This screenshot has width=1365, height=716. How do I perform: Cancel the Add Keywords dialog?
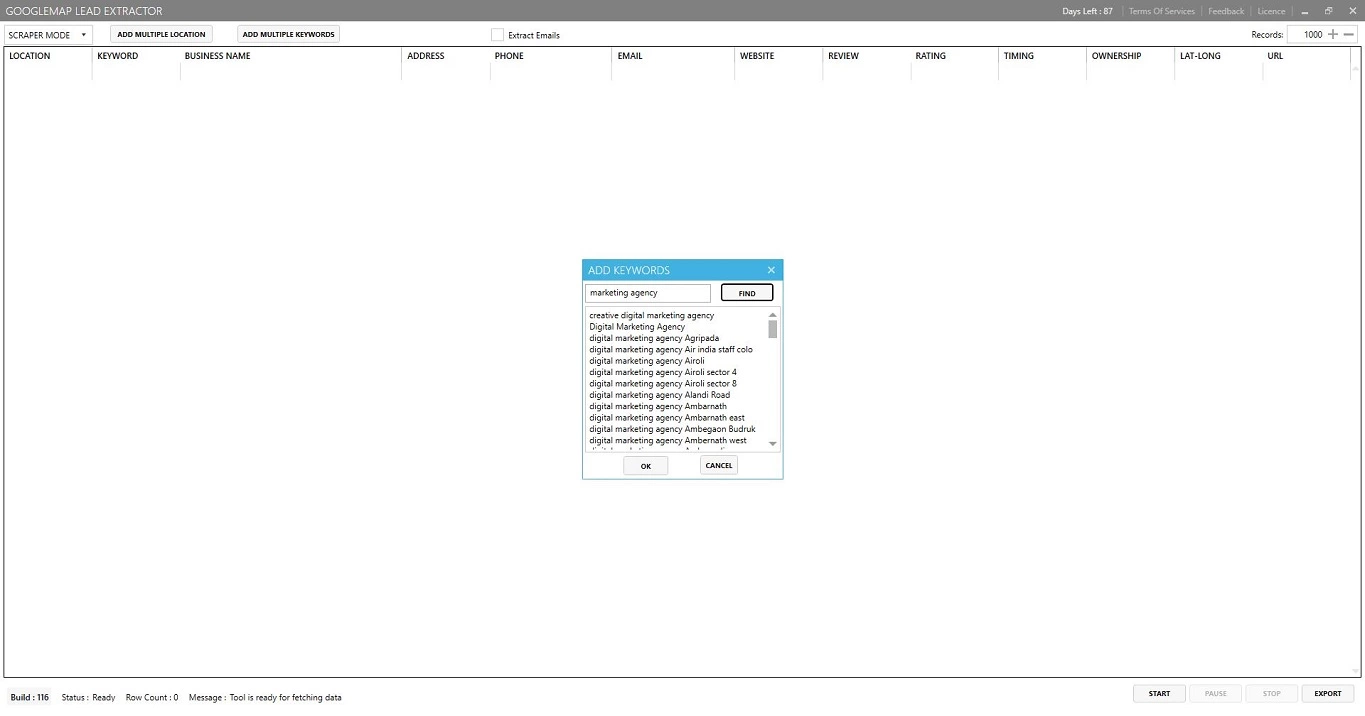(718, 465)
